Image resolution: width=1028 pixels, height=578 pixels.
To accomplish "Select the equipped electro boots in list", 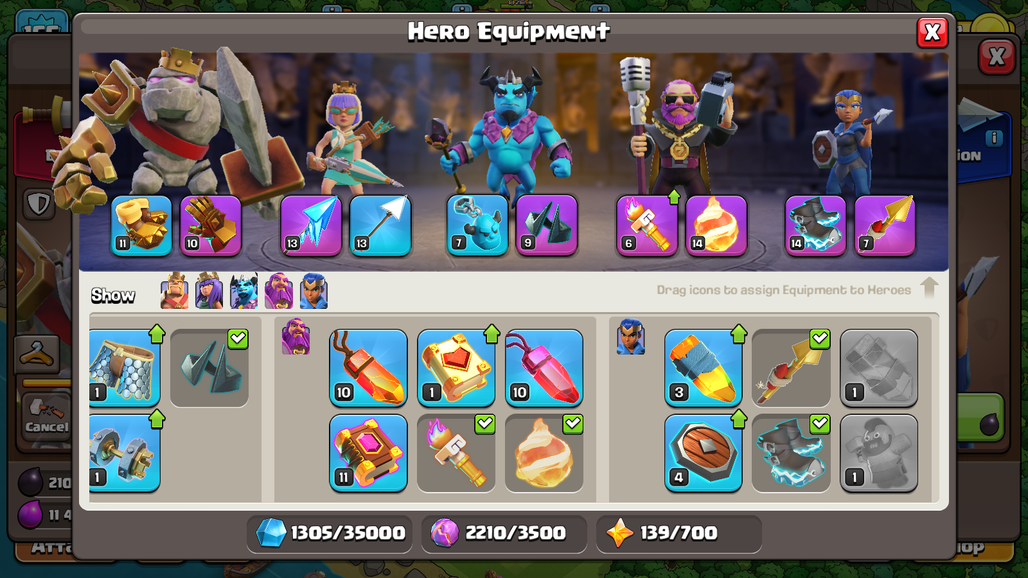I will click(791, 453).
